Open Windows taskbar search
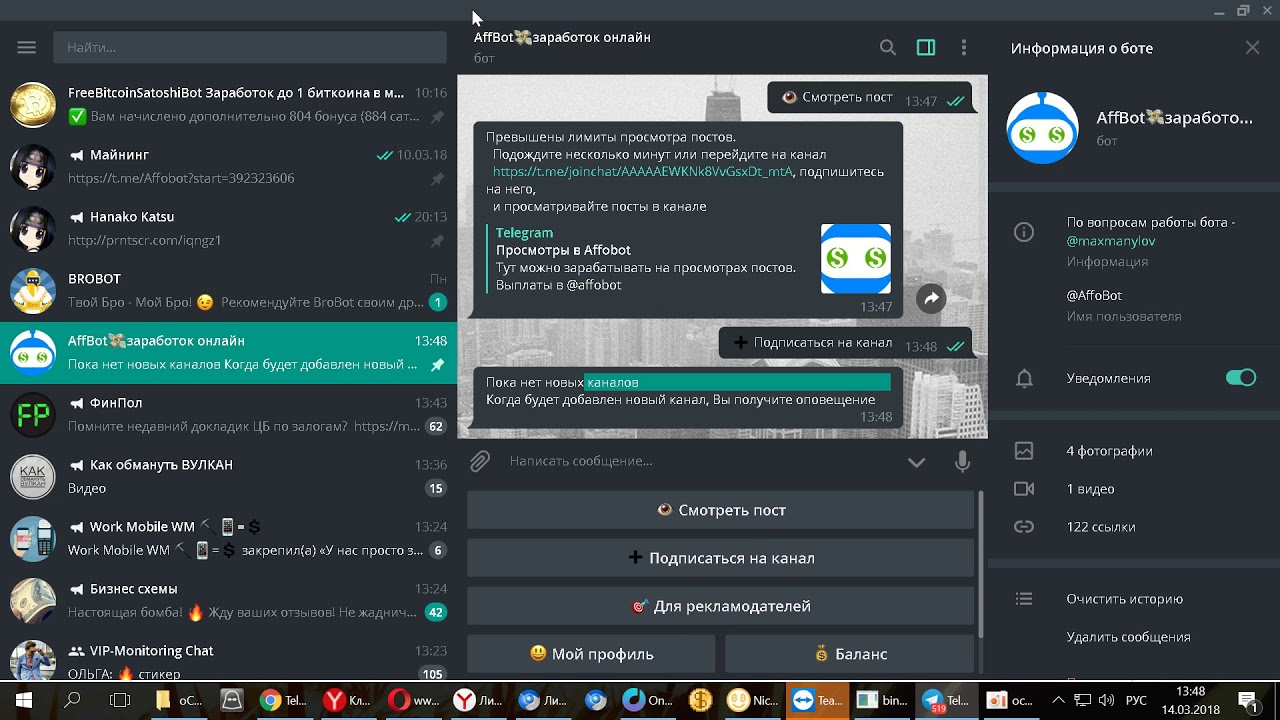The width and height of the screenshot is (1280, 720). point(72,700)
